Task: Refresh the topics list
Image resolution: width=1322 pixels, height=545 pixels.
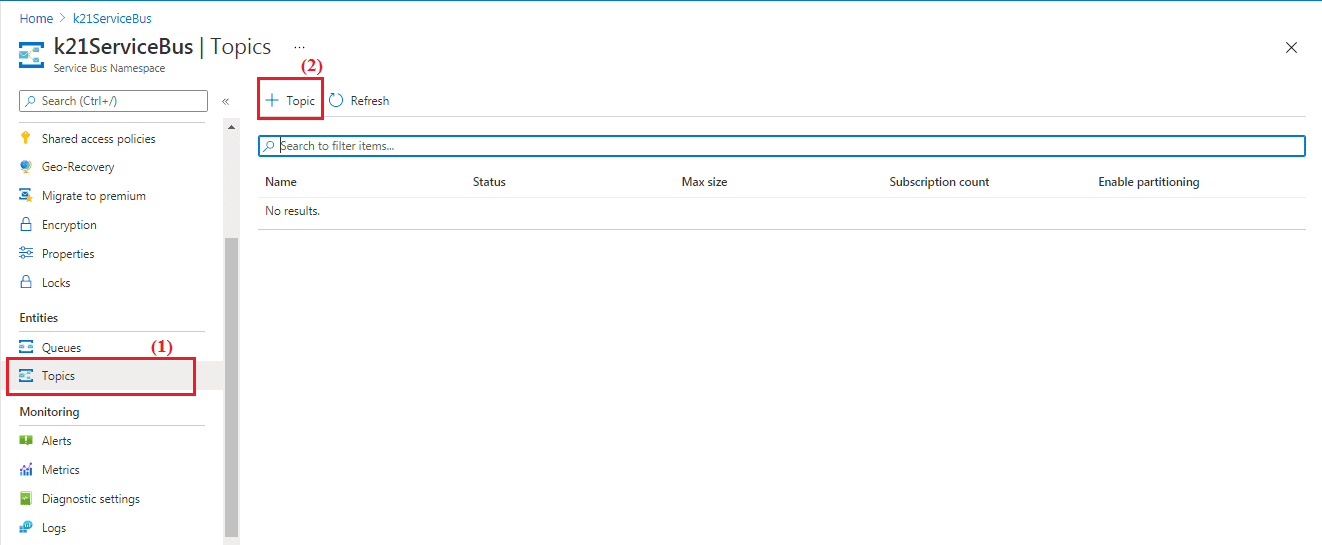Action: tap(359, 100)
